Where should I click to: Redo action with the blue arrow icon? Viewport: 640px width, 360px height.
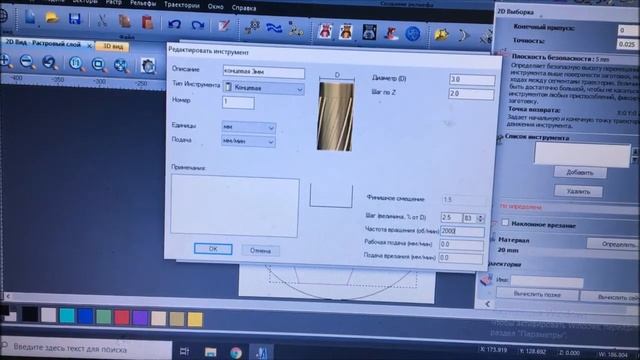tap(198, 25)
